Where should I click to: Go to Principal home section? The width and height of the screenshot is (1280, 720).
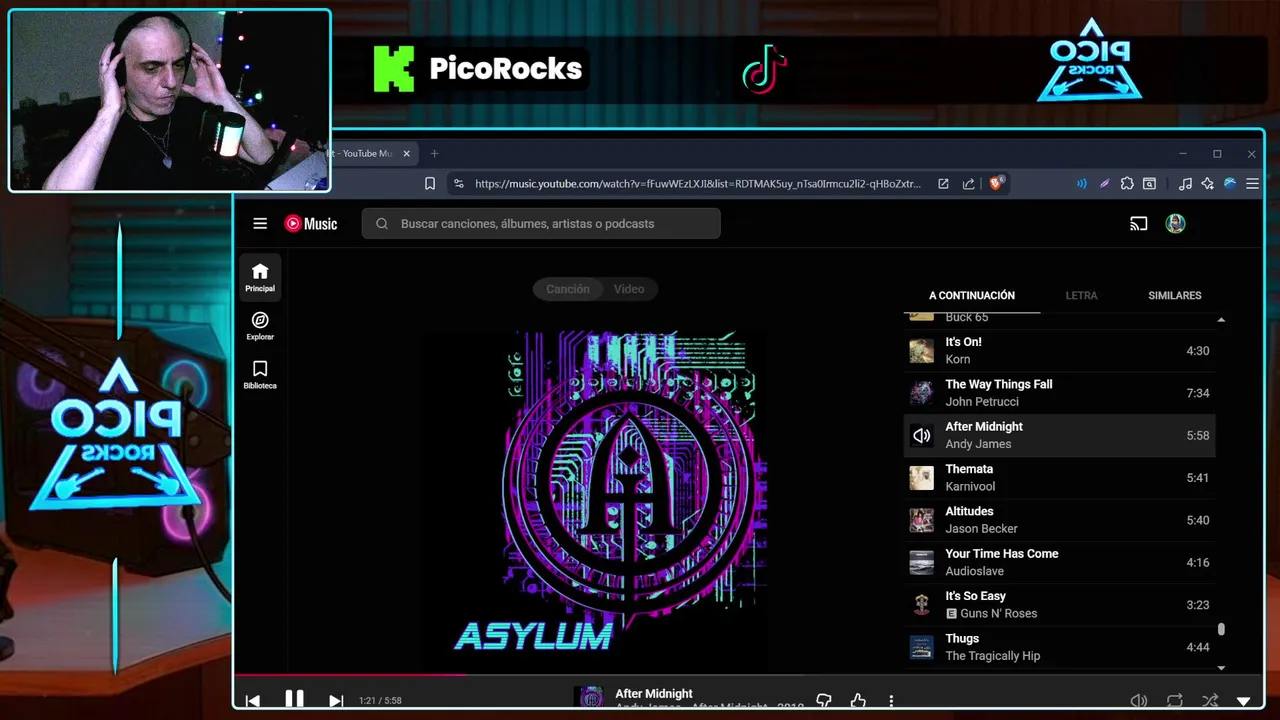coord(260,277)
